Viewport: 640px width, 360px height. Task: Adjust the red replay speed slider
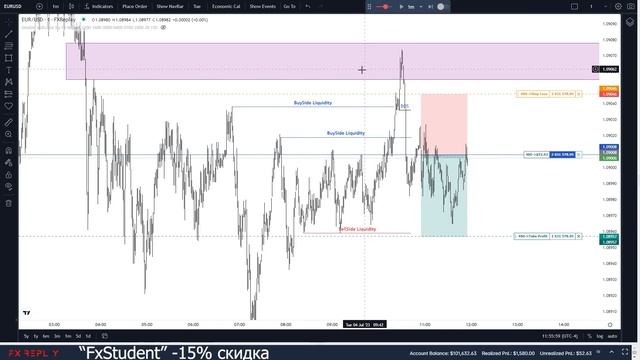tap(385, 7)
